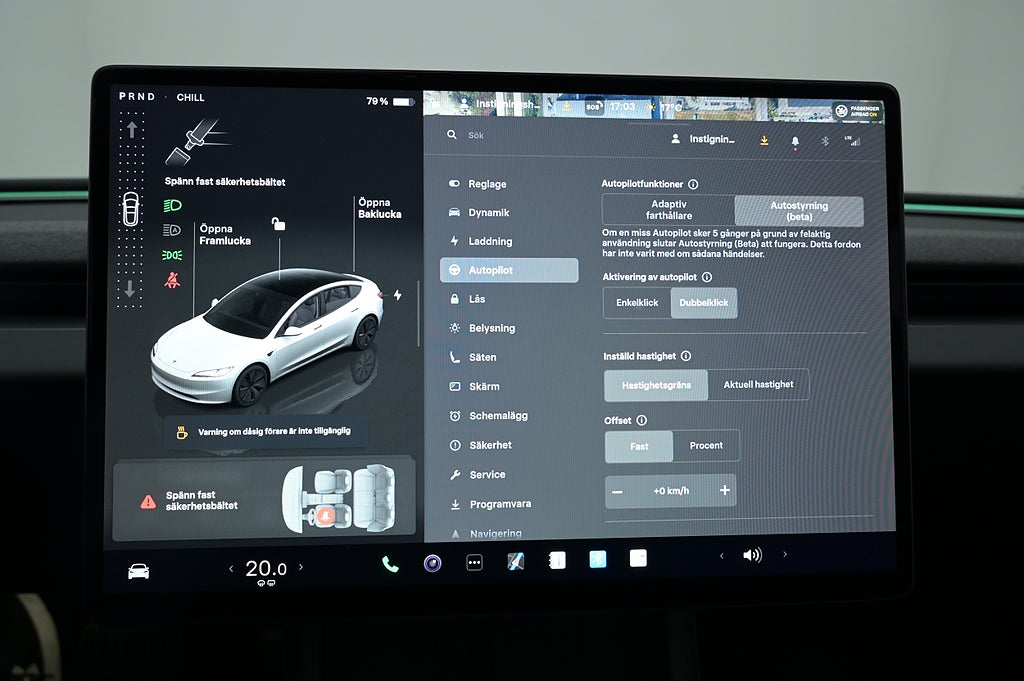
Task: Go to the Belysning settings section
Action: 492,328
